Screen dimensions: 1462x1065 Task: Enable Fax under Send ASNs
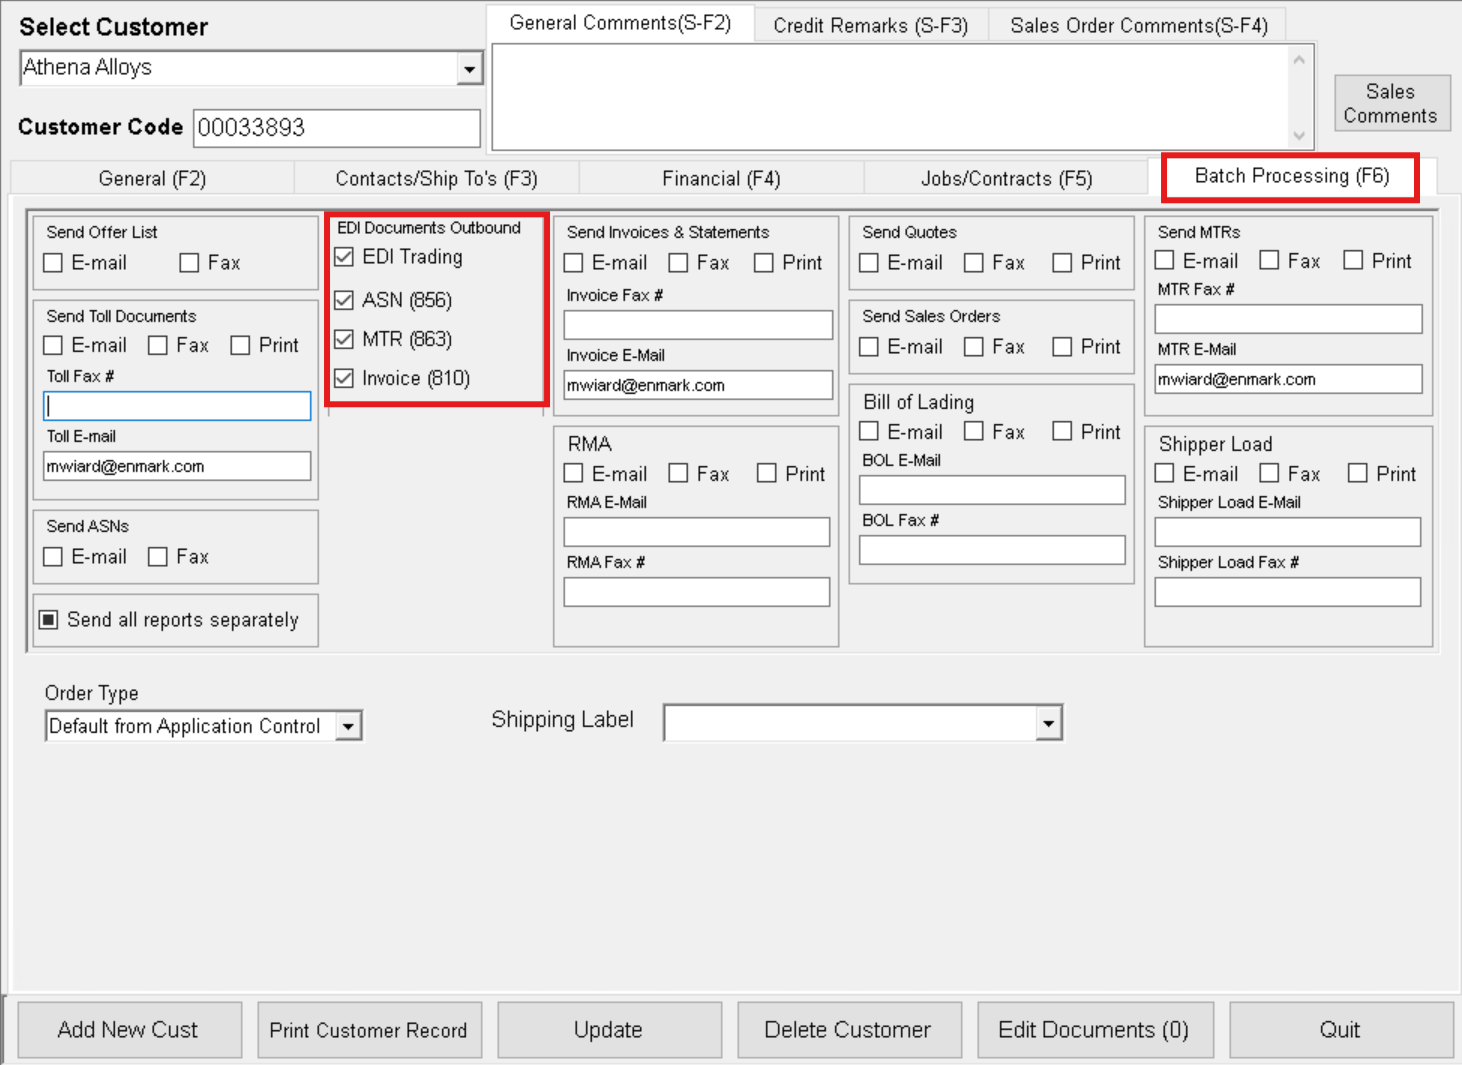click(157, 556)
